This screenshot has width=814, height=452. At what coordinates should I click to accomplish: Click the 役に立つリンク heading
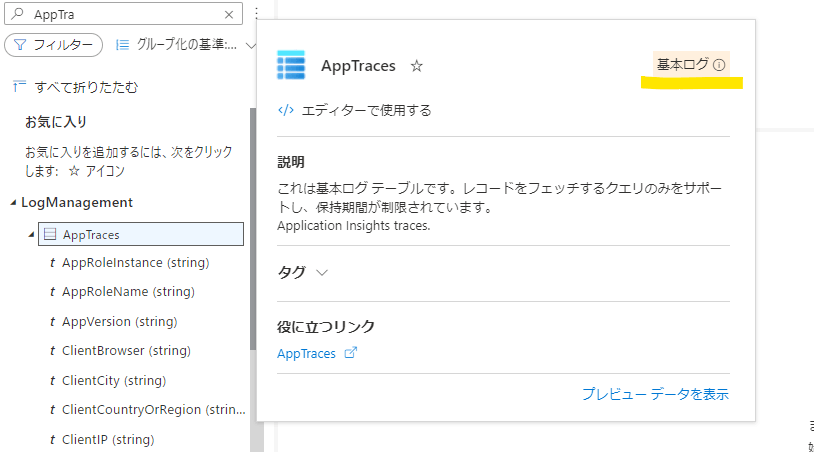pyautogui.click(x=326, y=327)
